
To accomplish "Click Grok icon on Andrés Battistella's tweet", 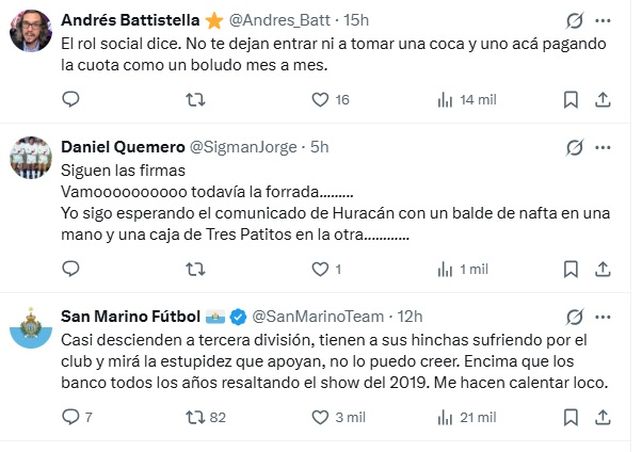I will tap(574, 20).
